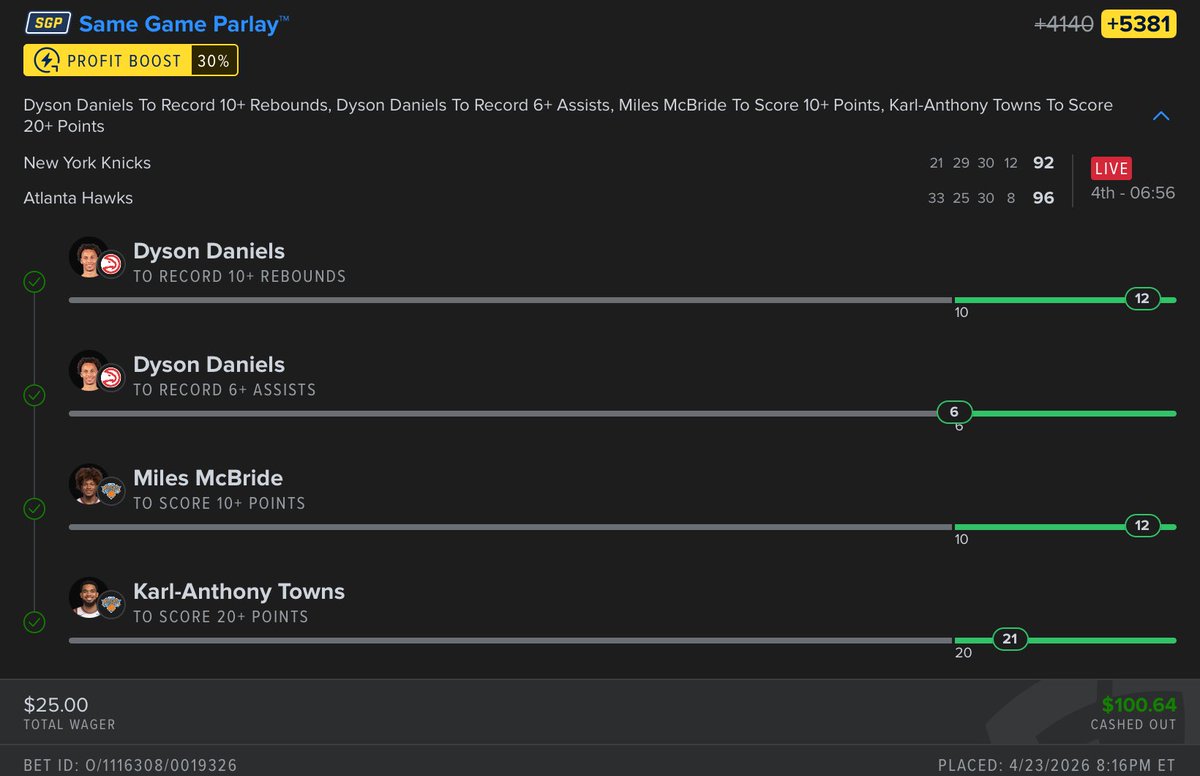Click the Atlanta Hawks team name
The image size is (1200, 776).
(x=78, y=198)
